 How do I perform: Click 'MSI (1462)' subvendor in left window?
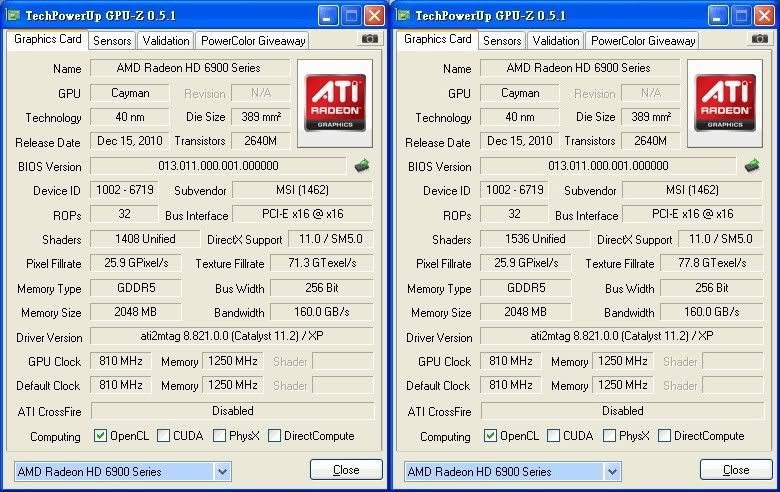[302, 190]
